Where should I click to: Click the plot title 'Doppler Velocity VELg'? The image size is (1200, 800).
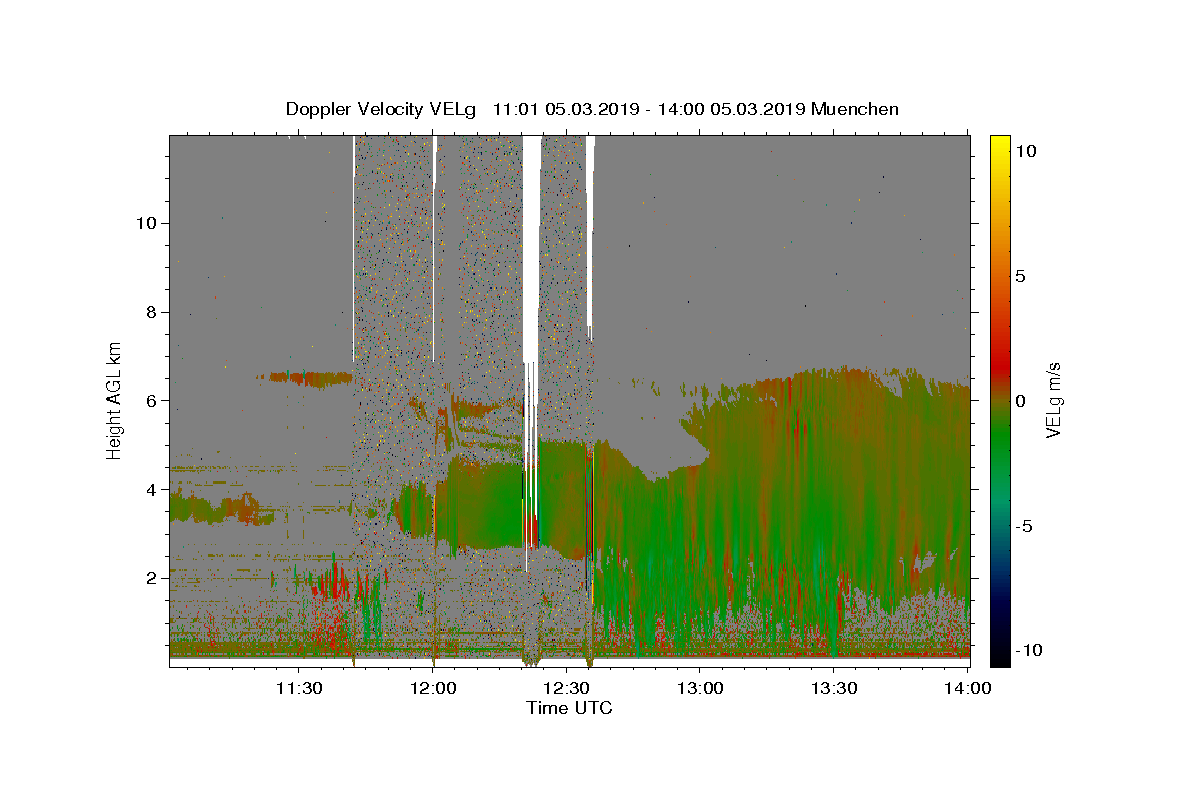click(383, 109)
